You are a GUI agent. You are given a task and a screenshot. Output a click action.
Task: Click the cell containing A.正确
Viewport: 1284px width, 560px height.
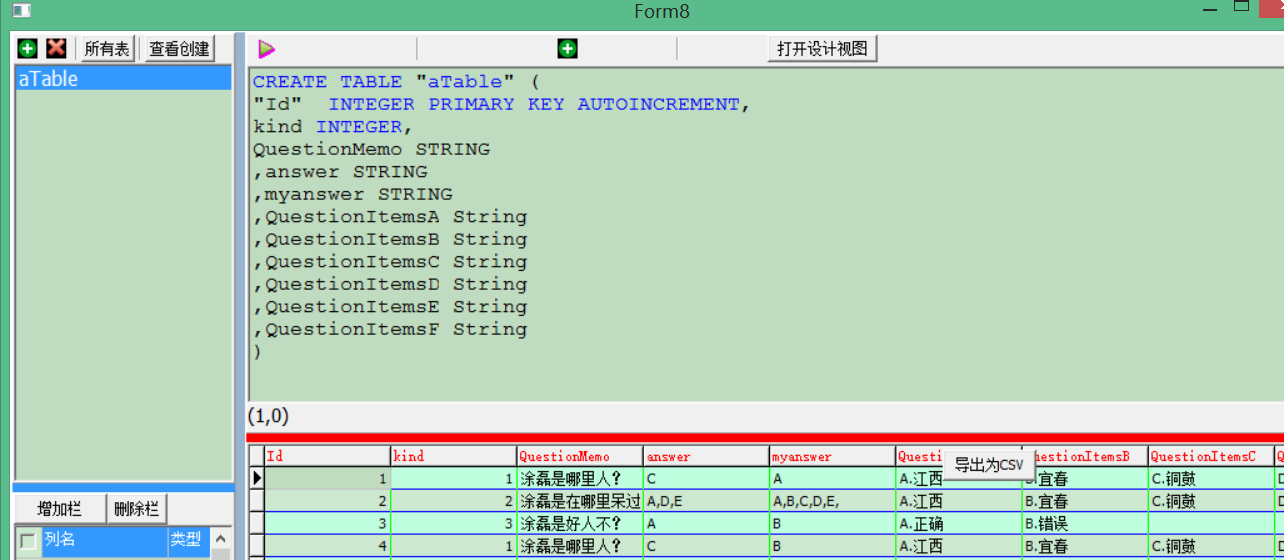[958, 523]
